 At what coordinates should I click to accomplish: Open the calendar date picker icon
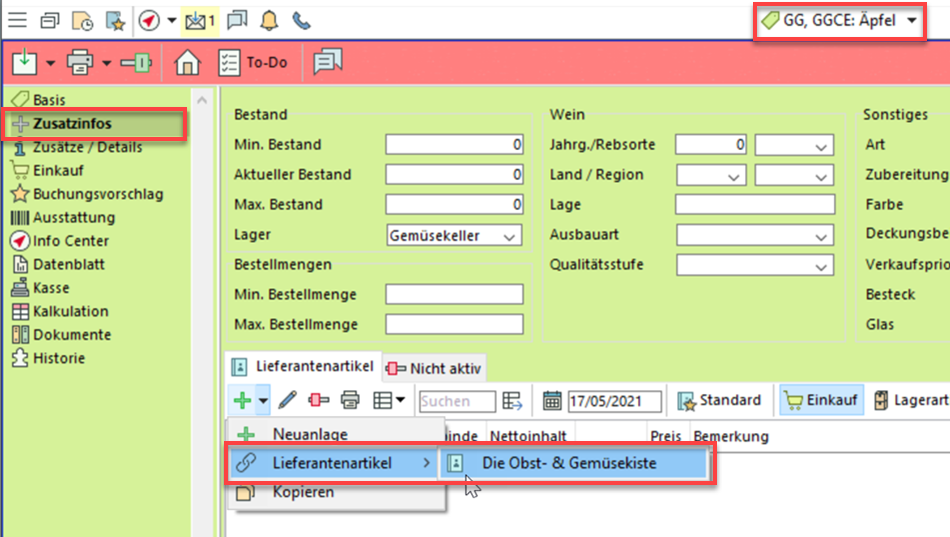click(x=552, y=401)
